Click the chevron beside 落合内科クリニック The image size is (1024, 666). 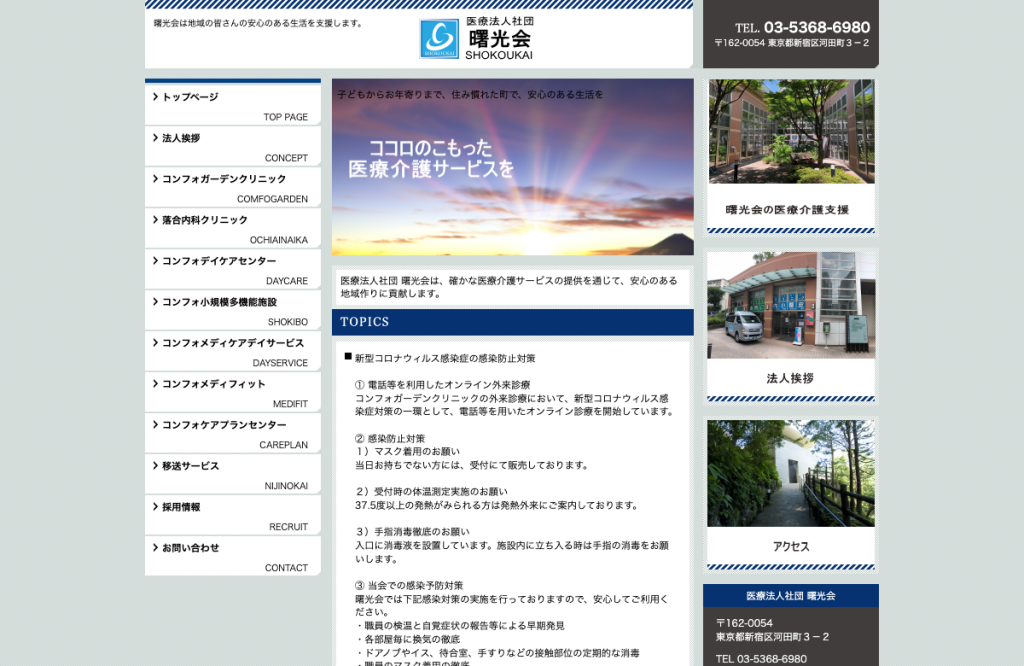tap(155, 219)
